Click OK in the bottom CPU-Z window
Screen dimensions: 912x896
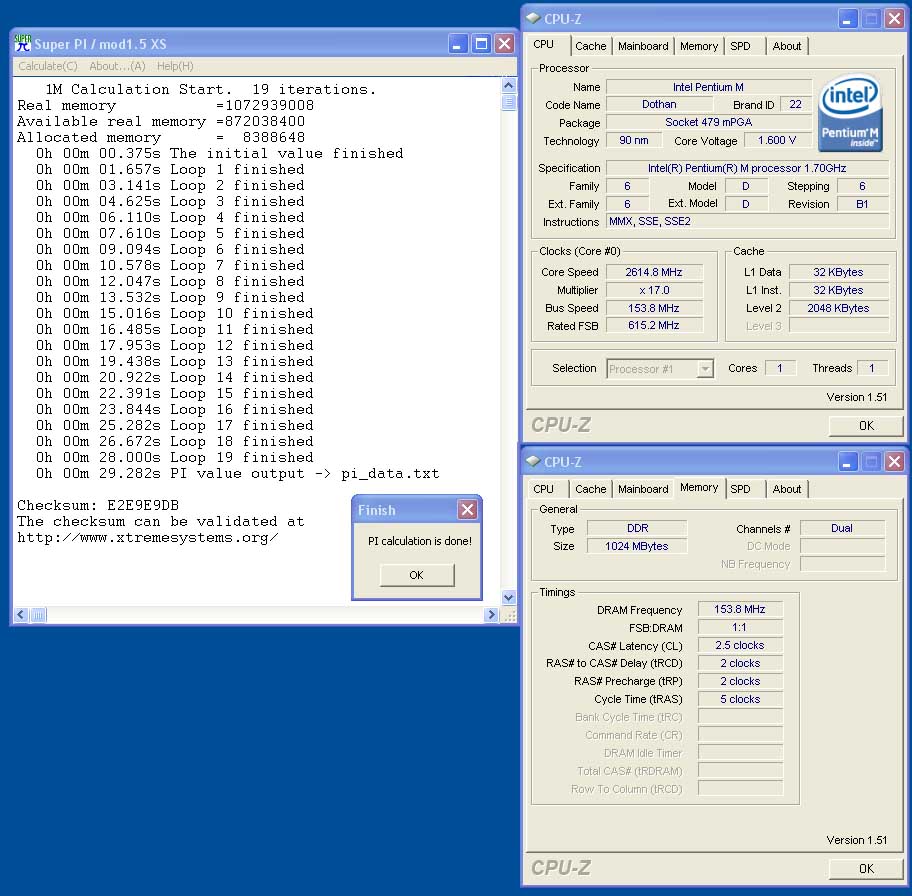pyautogui.click(x=866, y=868)
